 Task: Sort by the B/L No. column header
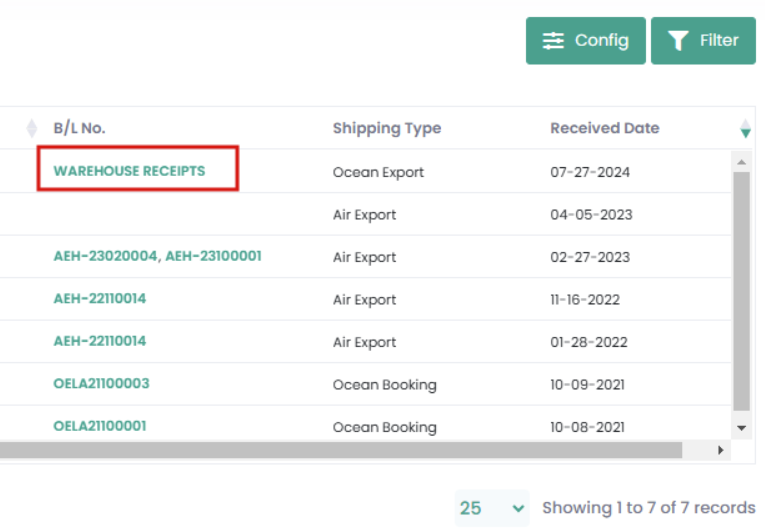[79, 128]
